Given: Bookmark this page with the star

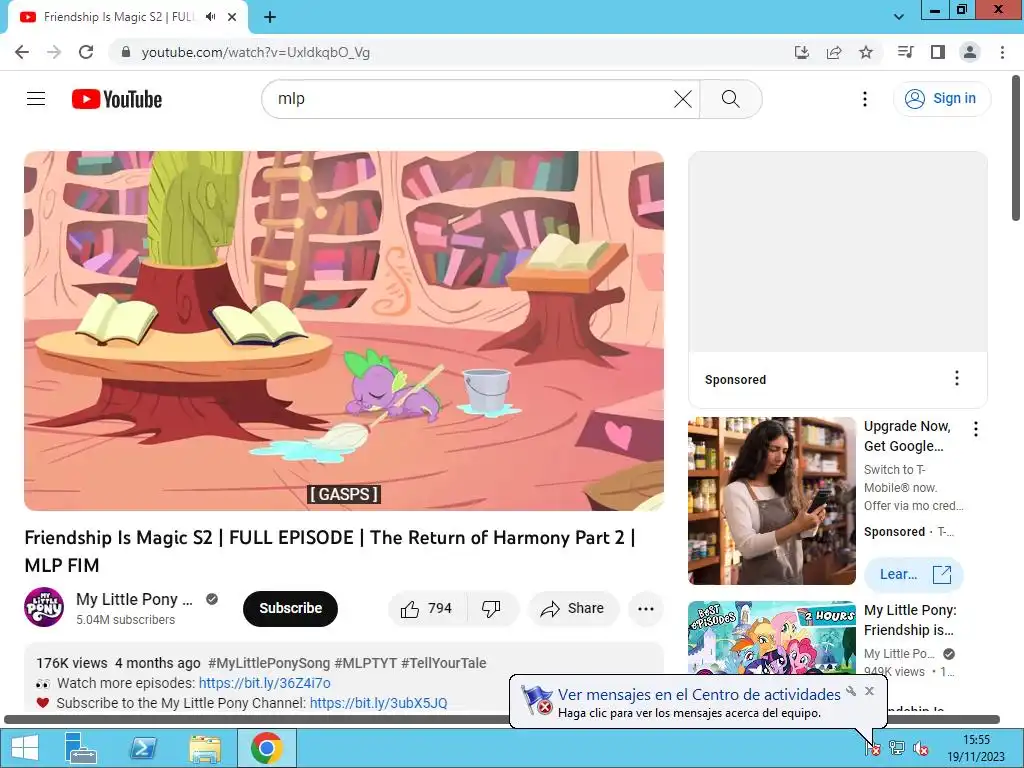Looking at the screenshot, I should (x=866, y=52).
